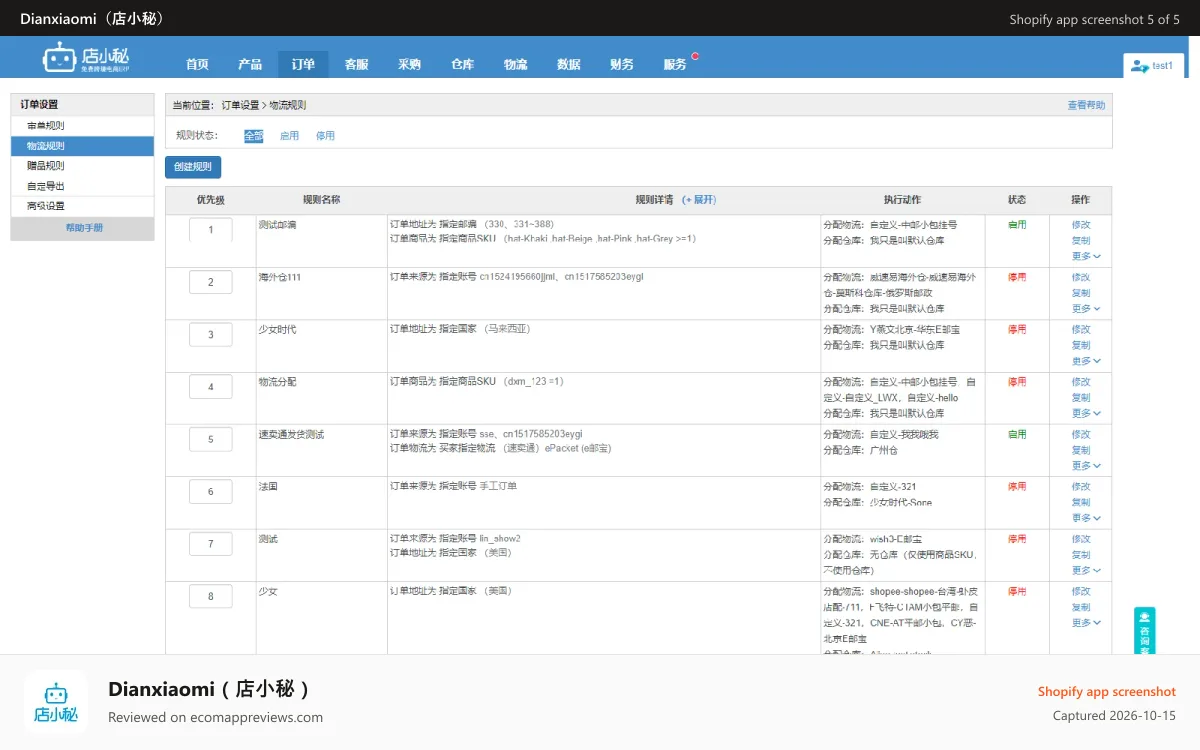Click 修改 for rule 海外仓111
Image resolution: width=1200 pixels, height=750 pixels.
point(1081,277)
